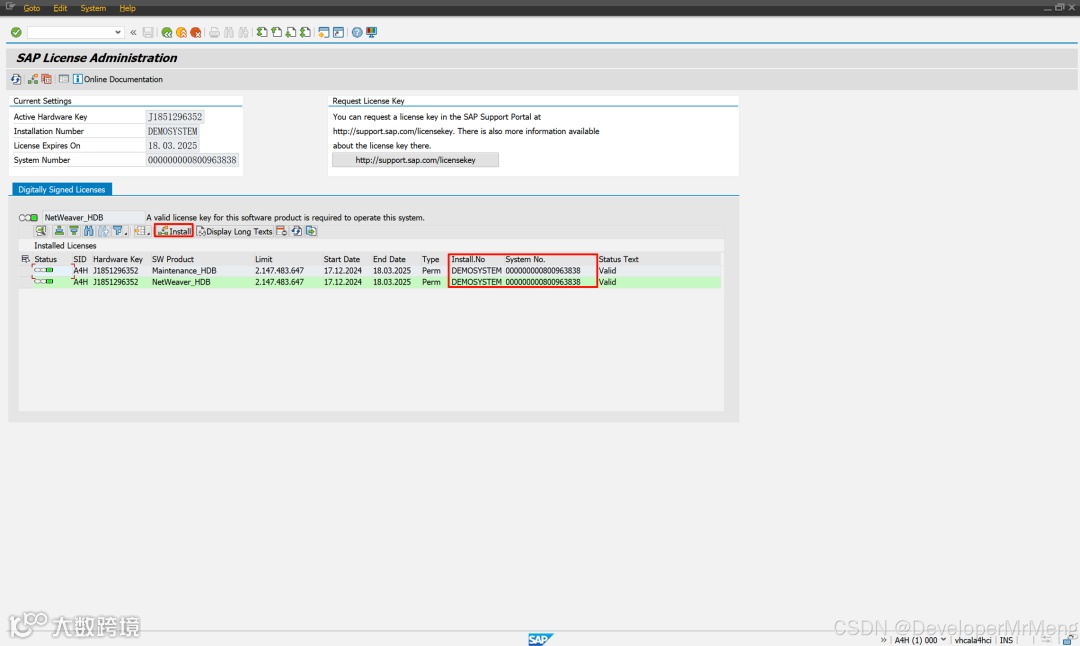This screenshot has width=1080, height=646.
Task: Click the Display Long Texts button
Action: coord(235,231)
